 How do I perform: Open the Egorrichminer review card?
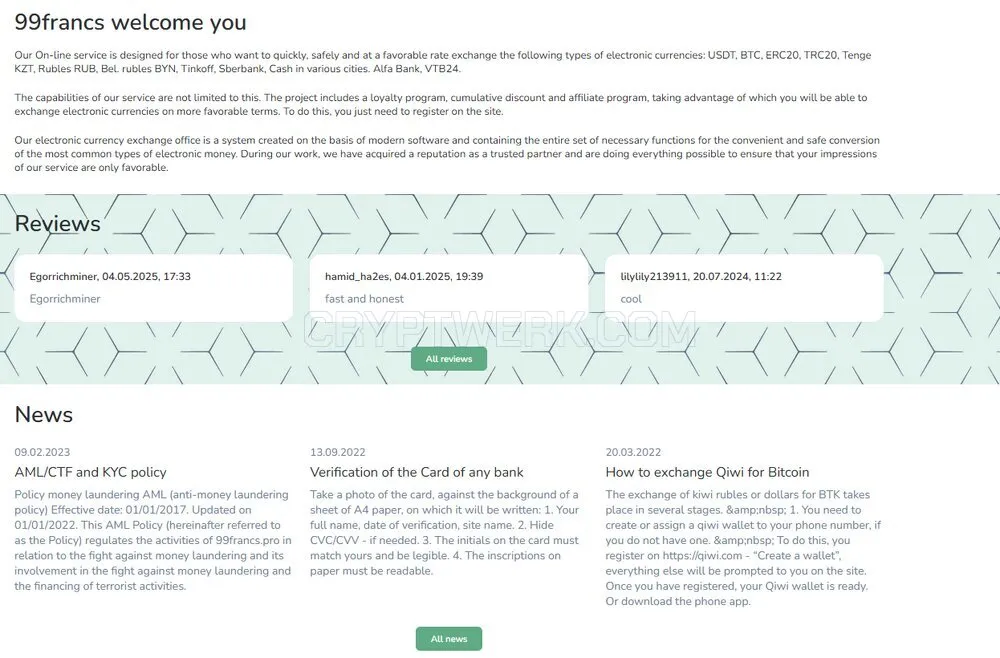(154, 288)
